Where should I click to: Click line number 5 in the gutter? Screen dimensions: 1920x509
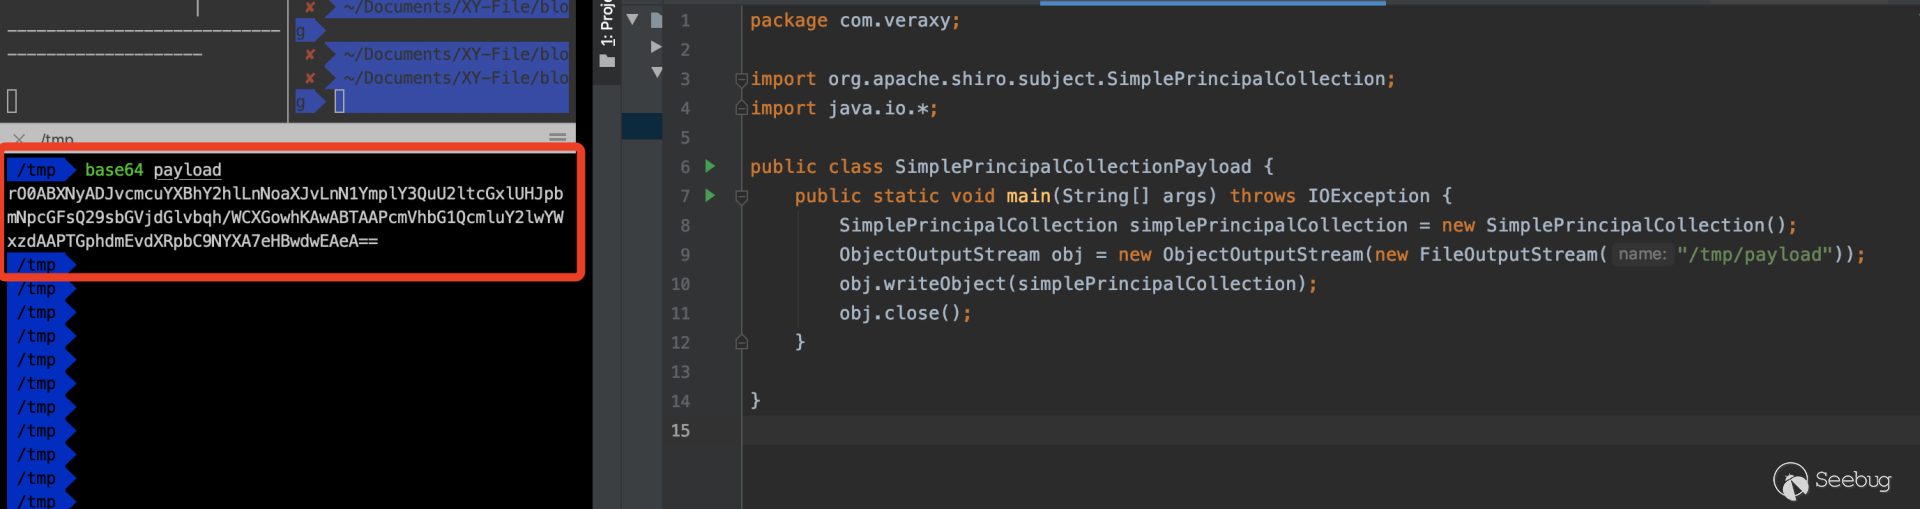coord(685,137)
